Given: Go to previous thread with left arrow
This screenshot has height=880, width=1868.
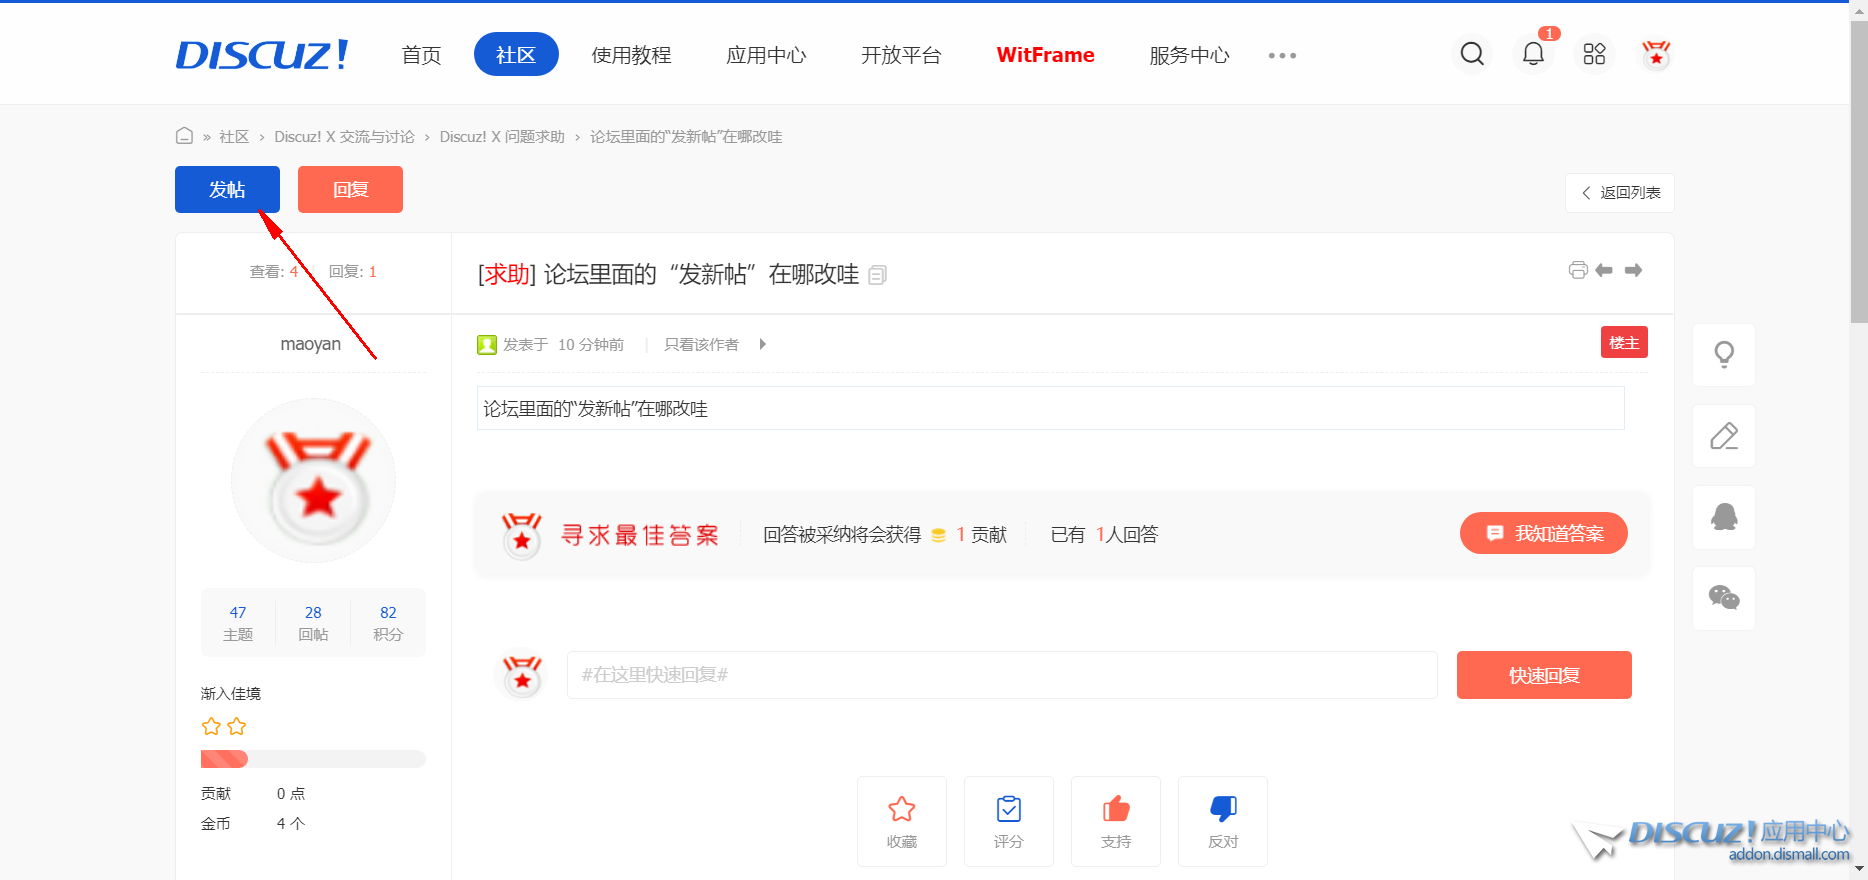Looking at the screenshot, I should (1604, 270).
